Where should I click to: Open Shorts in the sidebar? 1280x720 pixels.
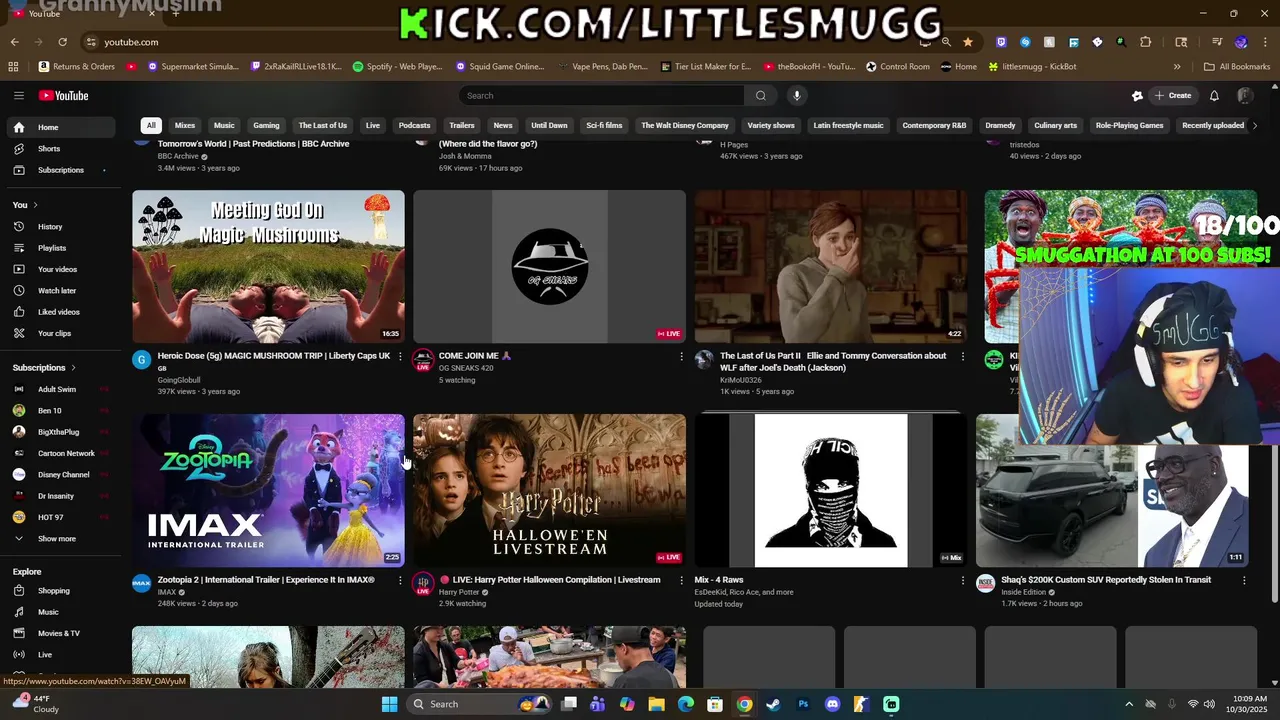[x=59, y=148]
